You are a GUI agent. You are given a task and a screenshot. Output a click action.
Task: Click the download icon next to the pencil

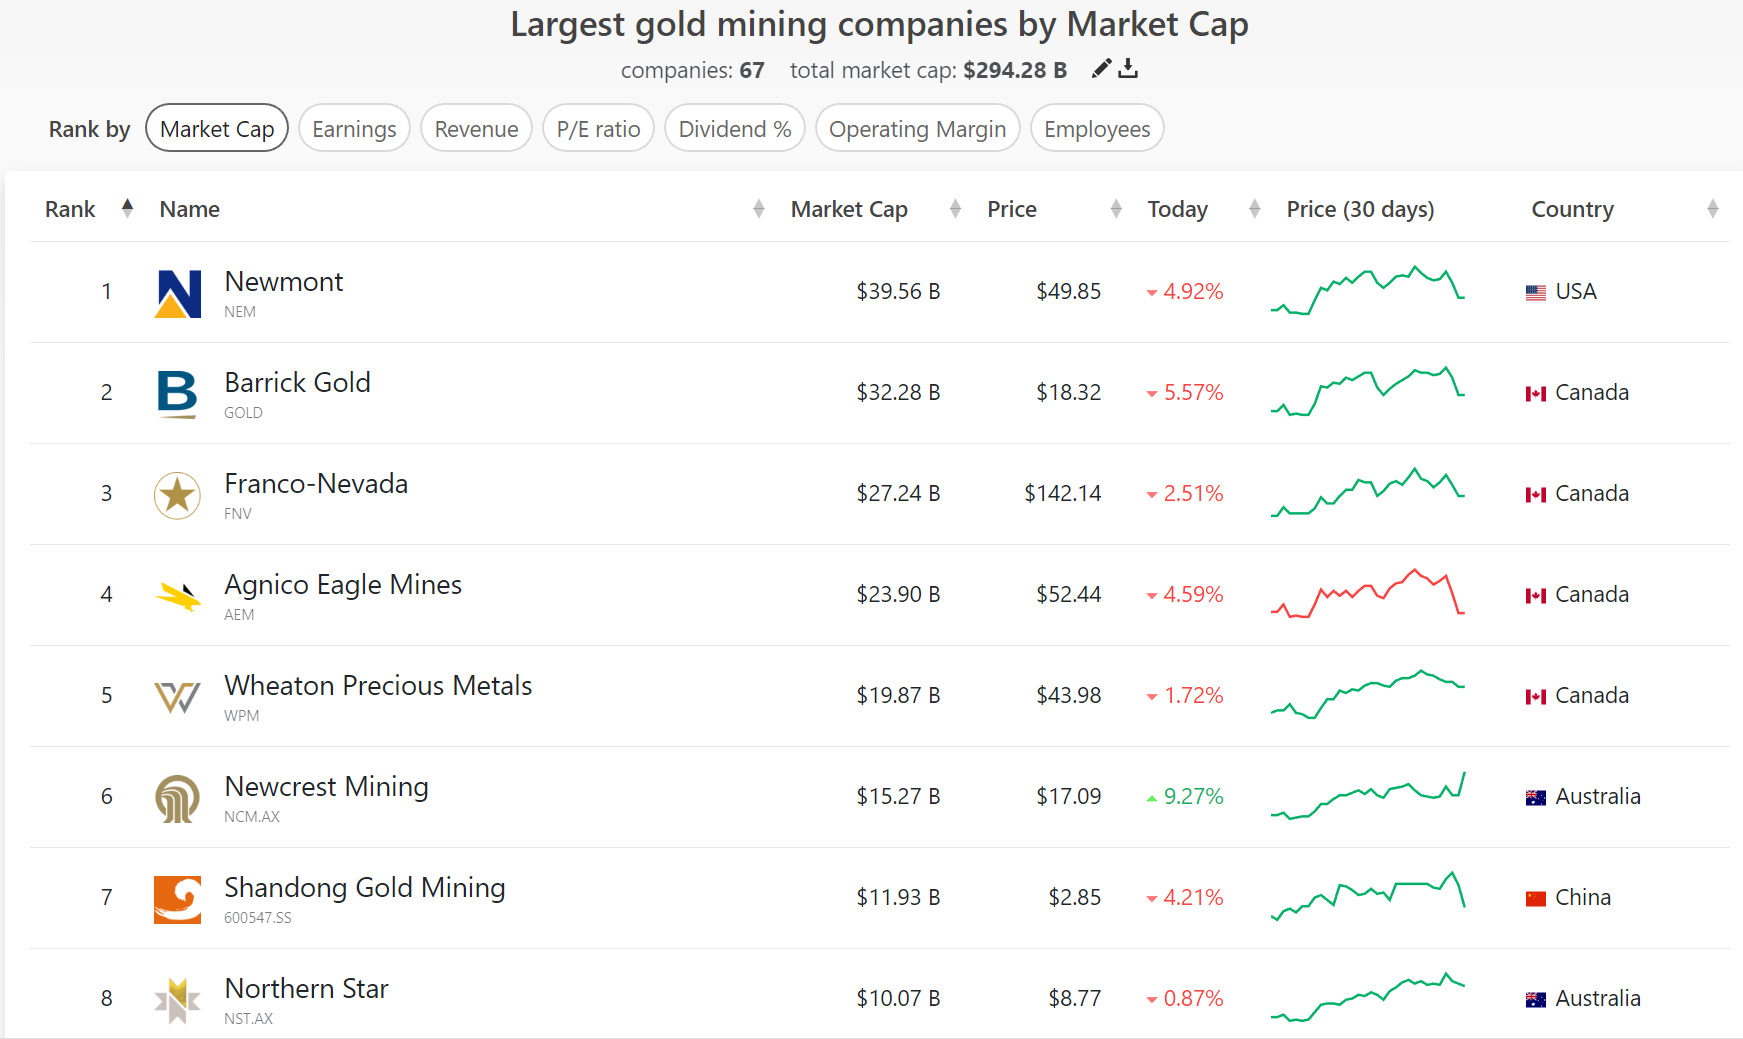[x=1128, y=69]
